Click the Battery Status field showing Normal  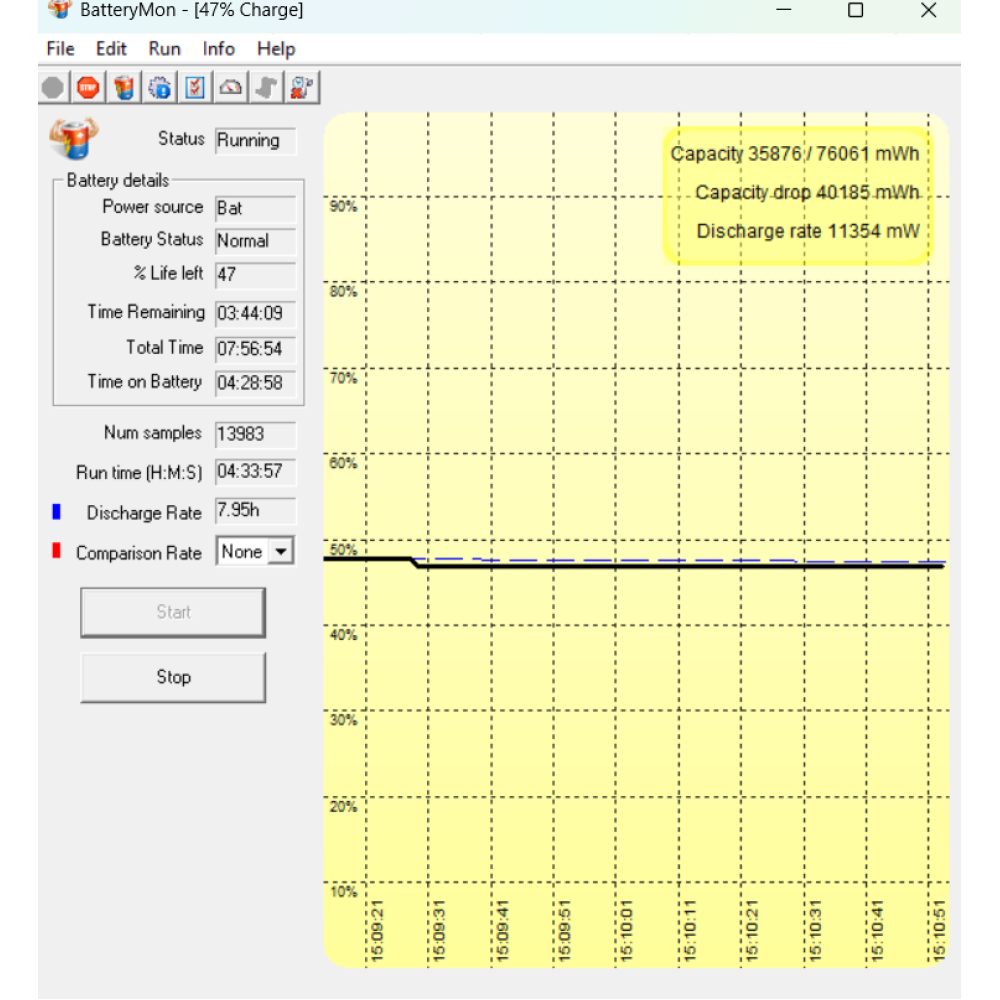click(x=255, y=241)
